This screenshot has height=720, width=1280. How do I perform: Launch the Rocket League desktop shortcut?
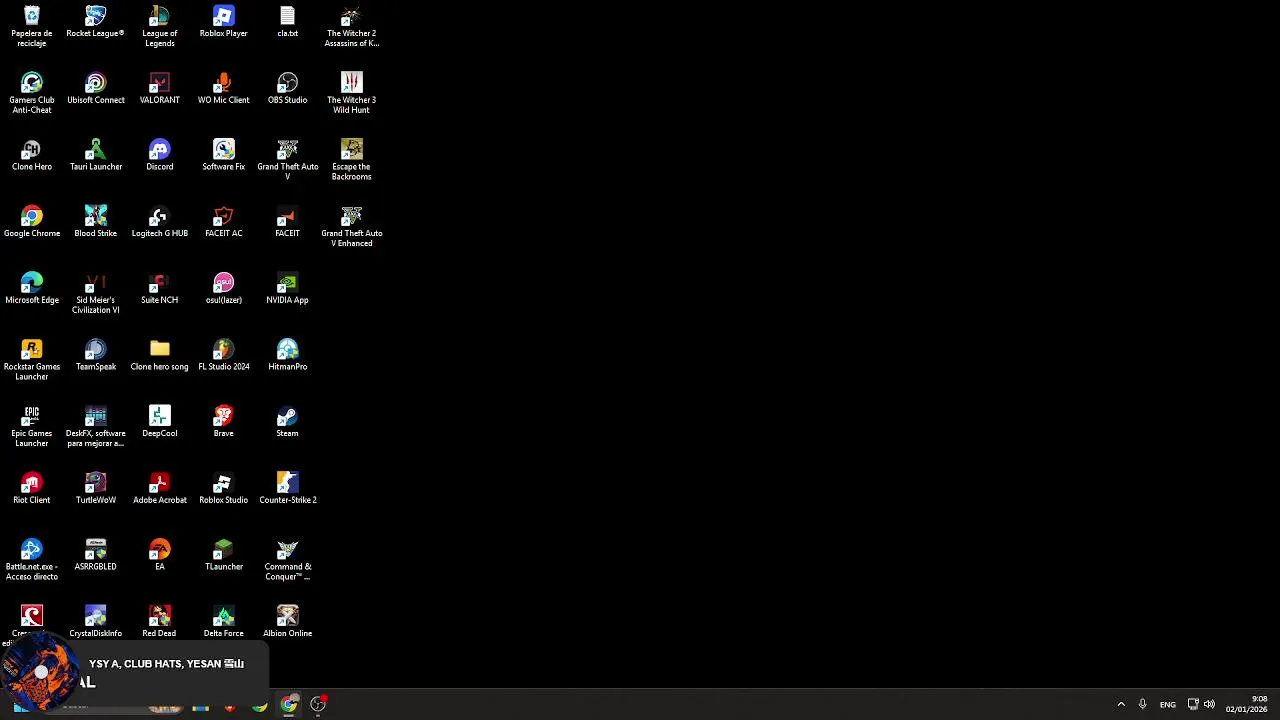click(x=96, y=22)
